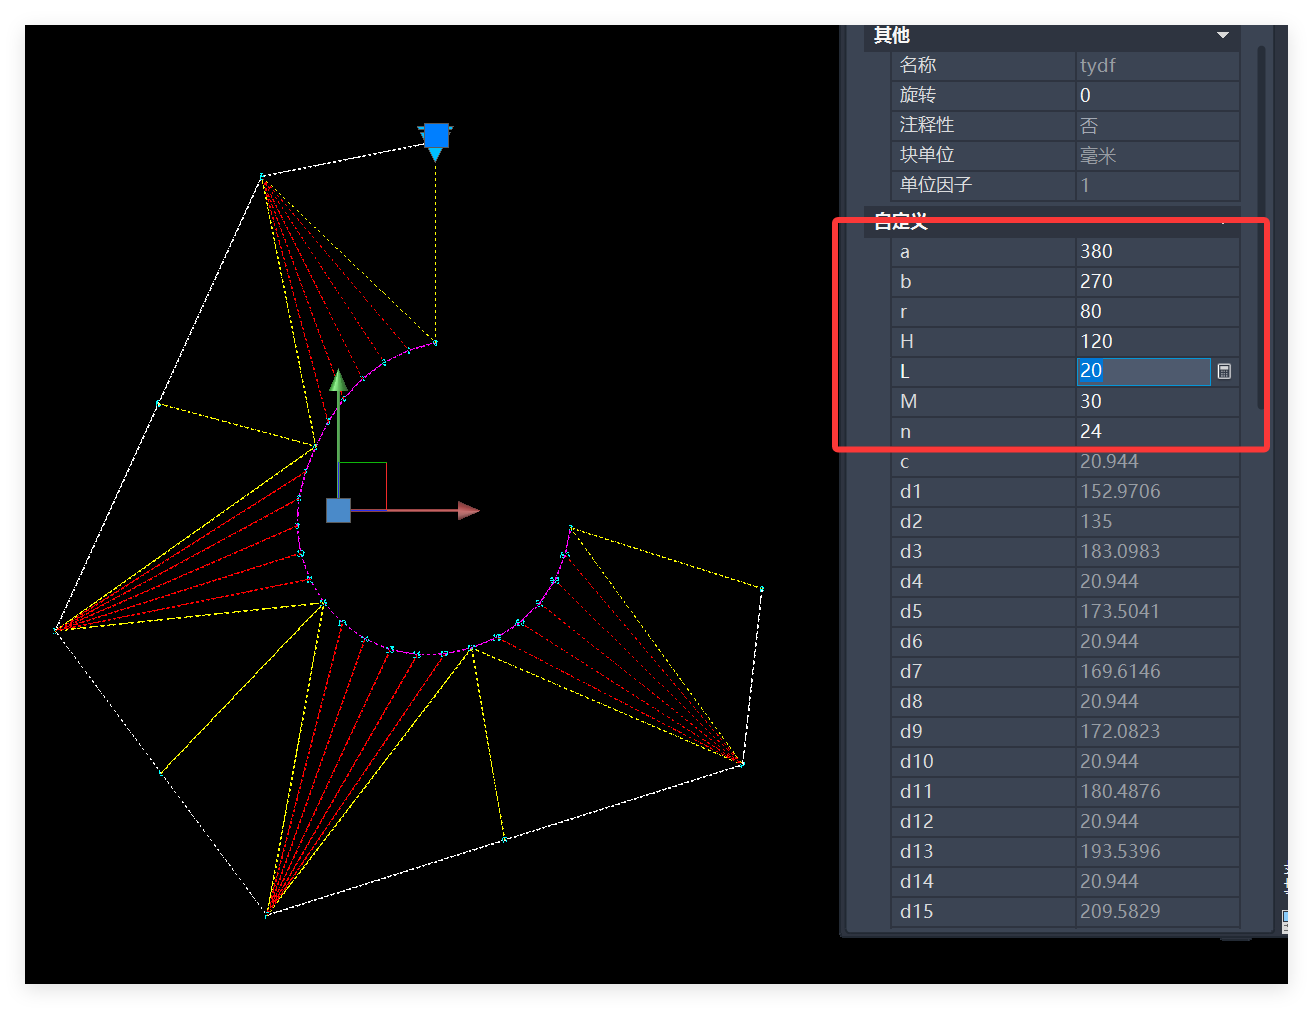The image size is (1313, 1009).
Task: Click the d4 property label
Action: pos(911,581)
